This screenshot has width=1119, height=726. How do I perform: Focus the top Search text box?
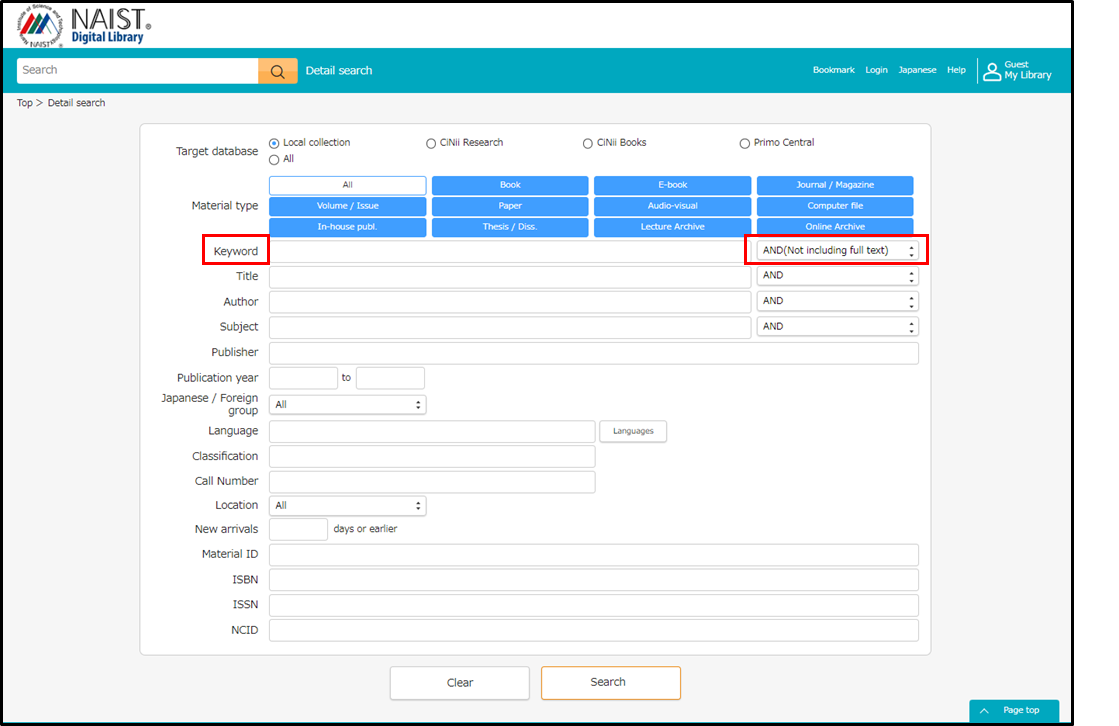(x=138, y=71)
